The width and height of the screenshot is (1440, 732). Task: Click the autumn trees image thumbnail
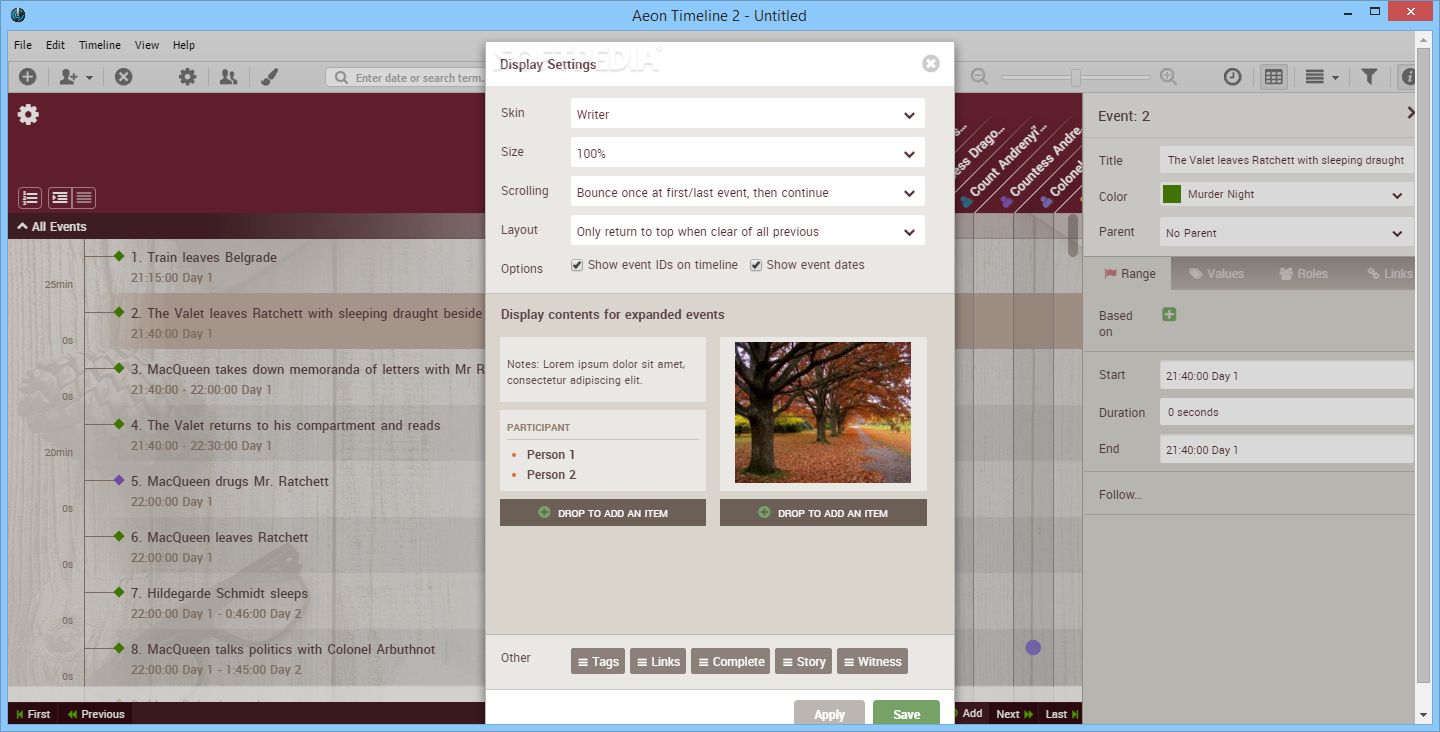click(x=823, y=413)
